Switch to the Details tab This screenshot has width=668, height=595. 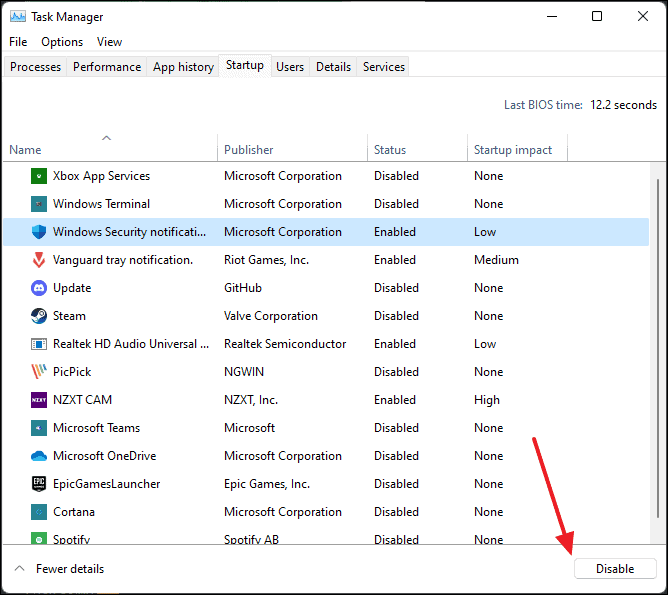[x=334, y=67]
